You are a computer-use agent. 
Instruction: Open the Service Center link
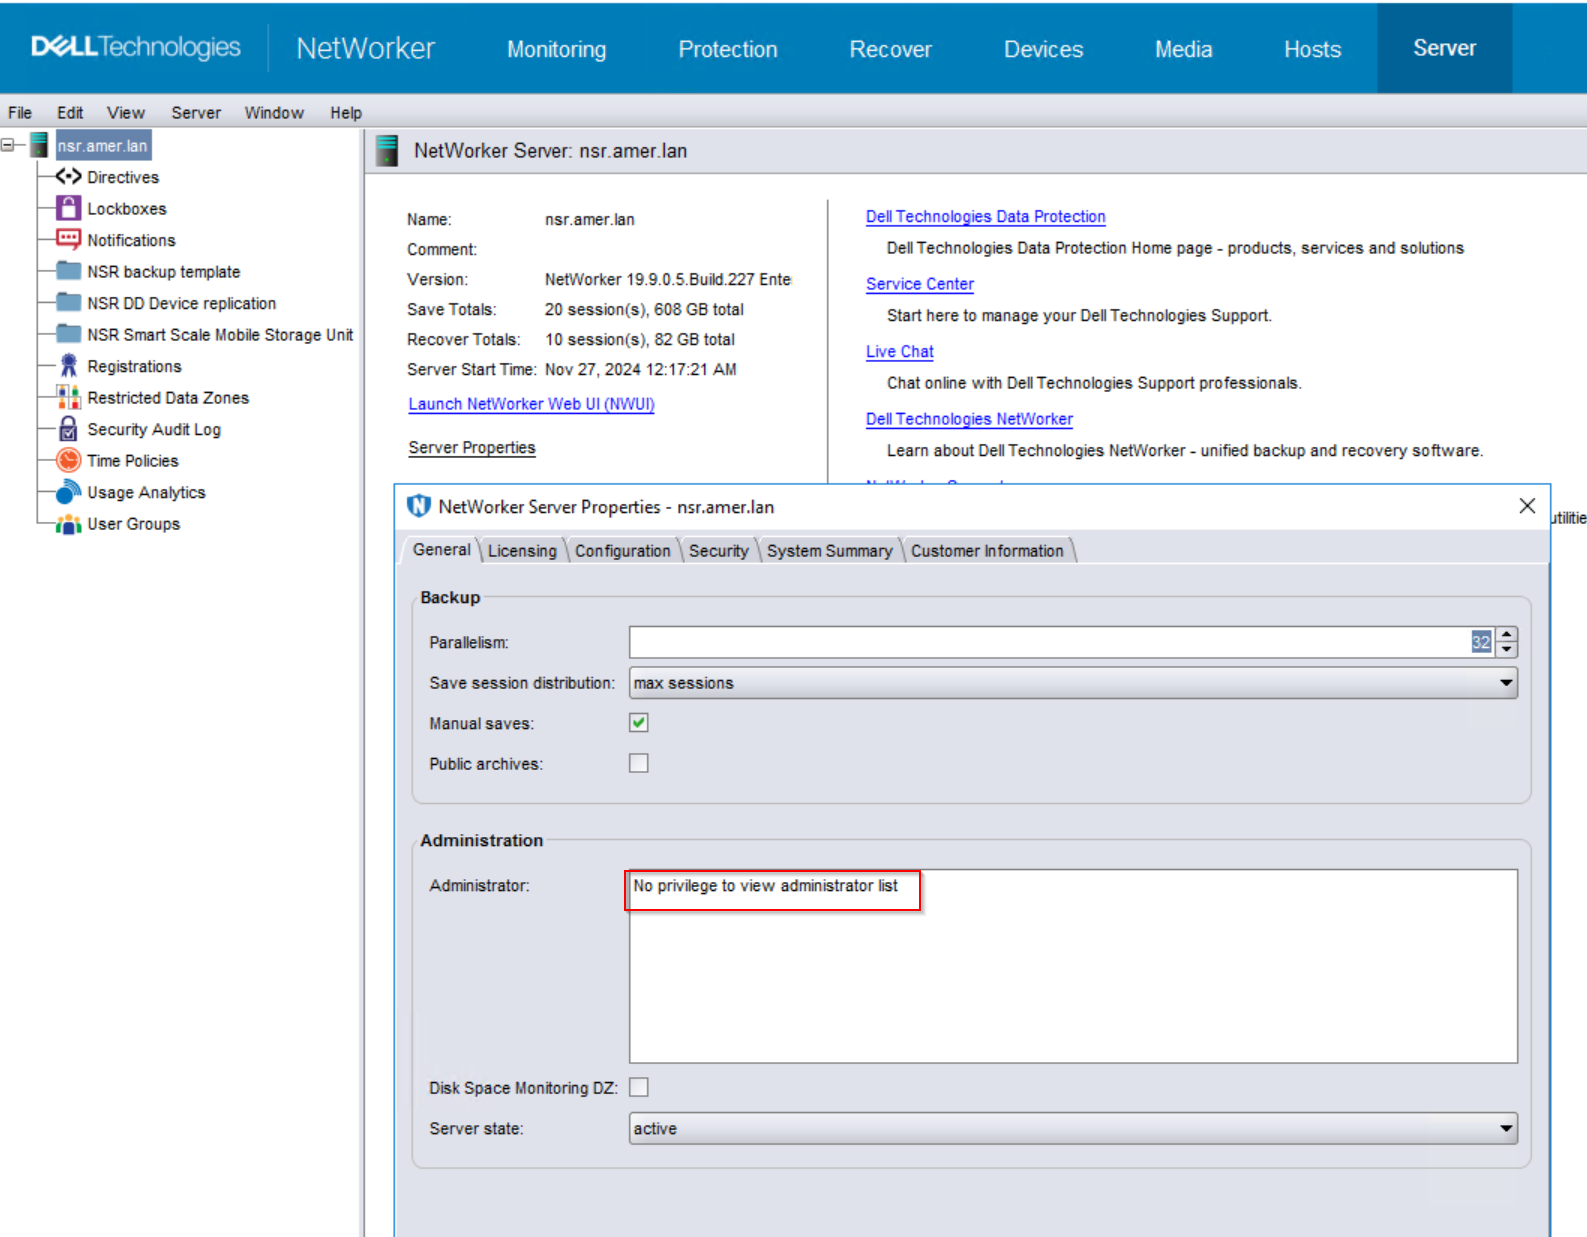click(x=919, y=284)
